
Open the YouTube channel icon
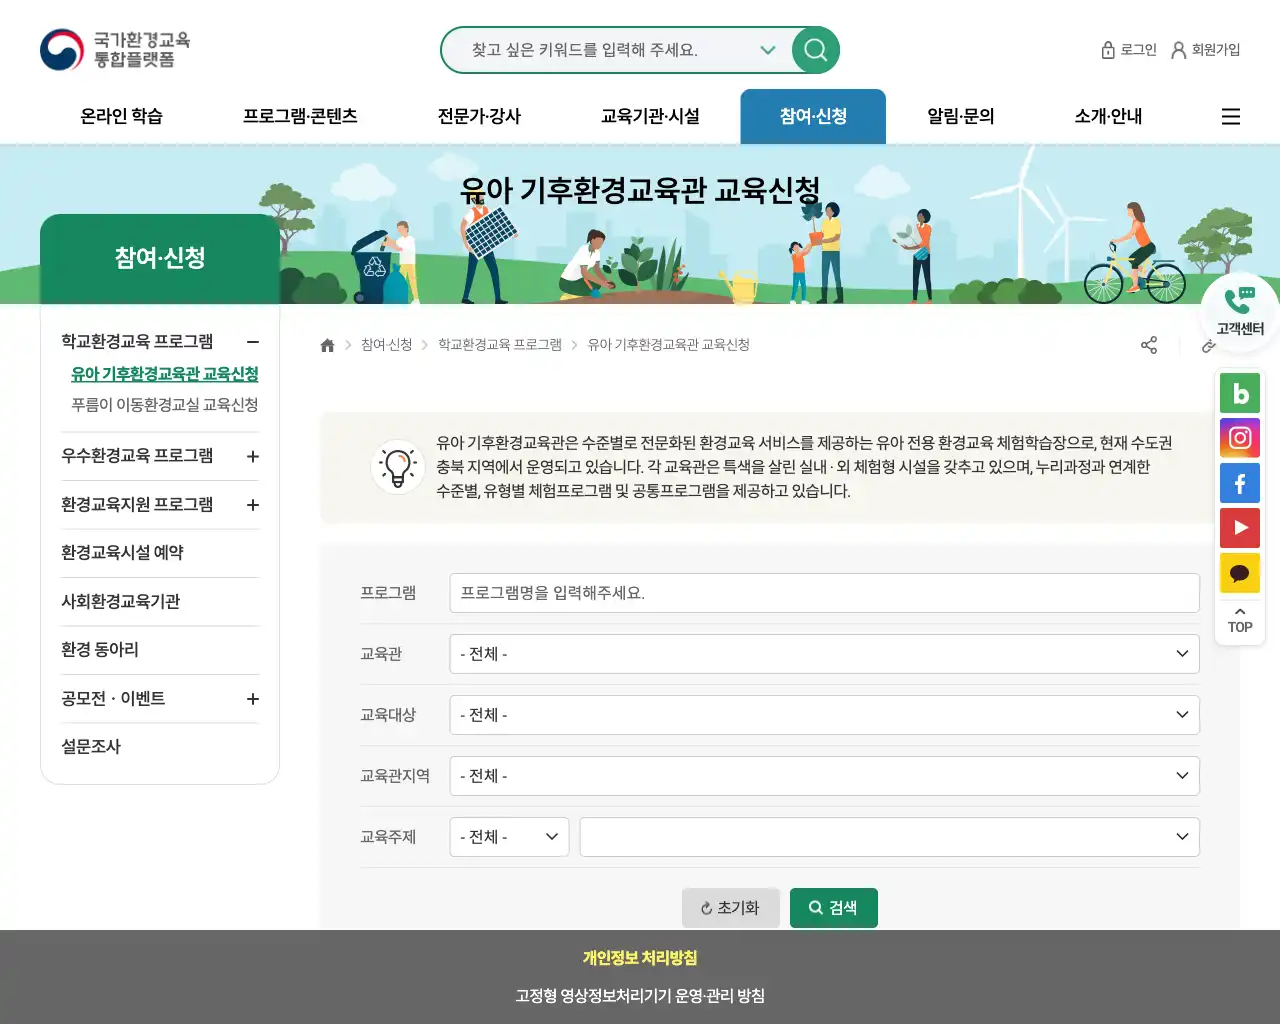tap(1239, 528)
